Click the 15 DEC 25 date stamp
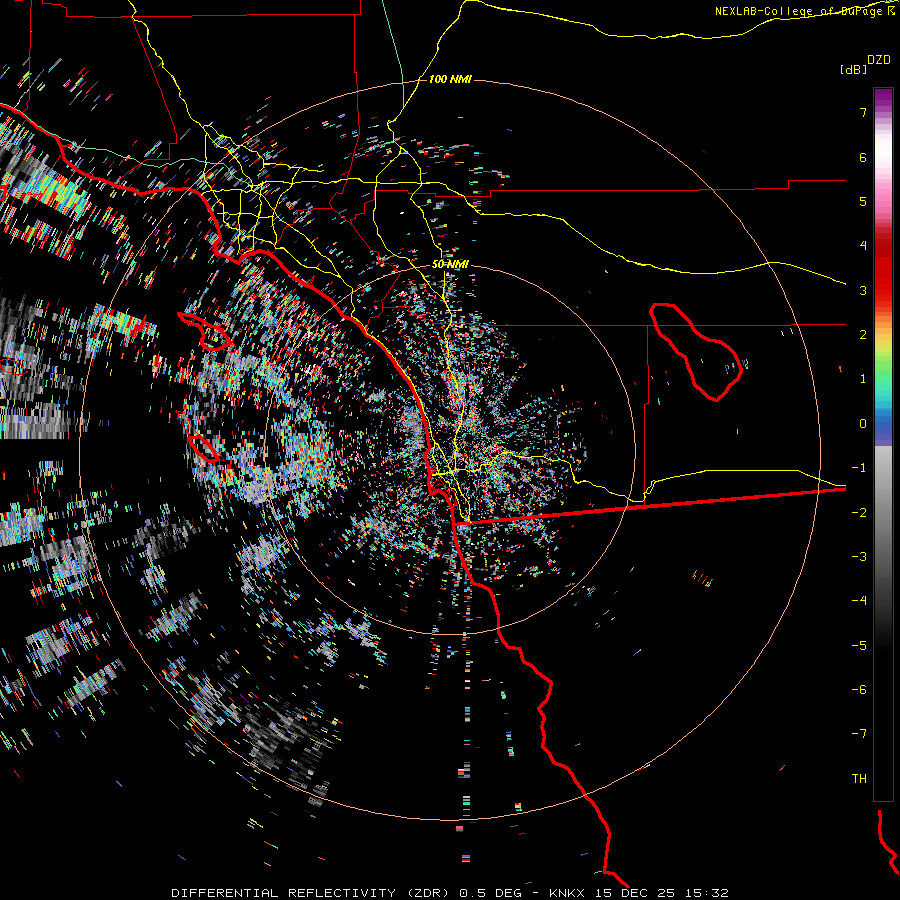 tap(636, 893)
